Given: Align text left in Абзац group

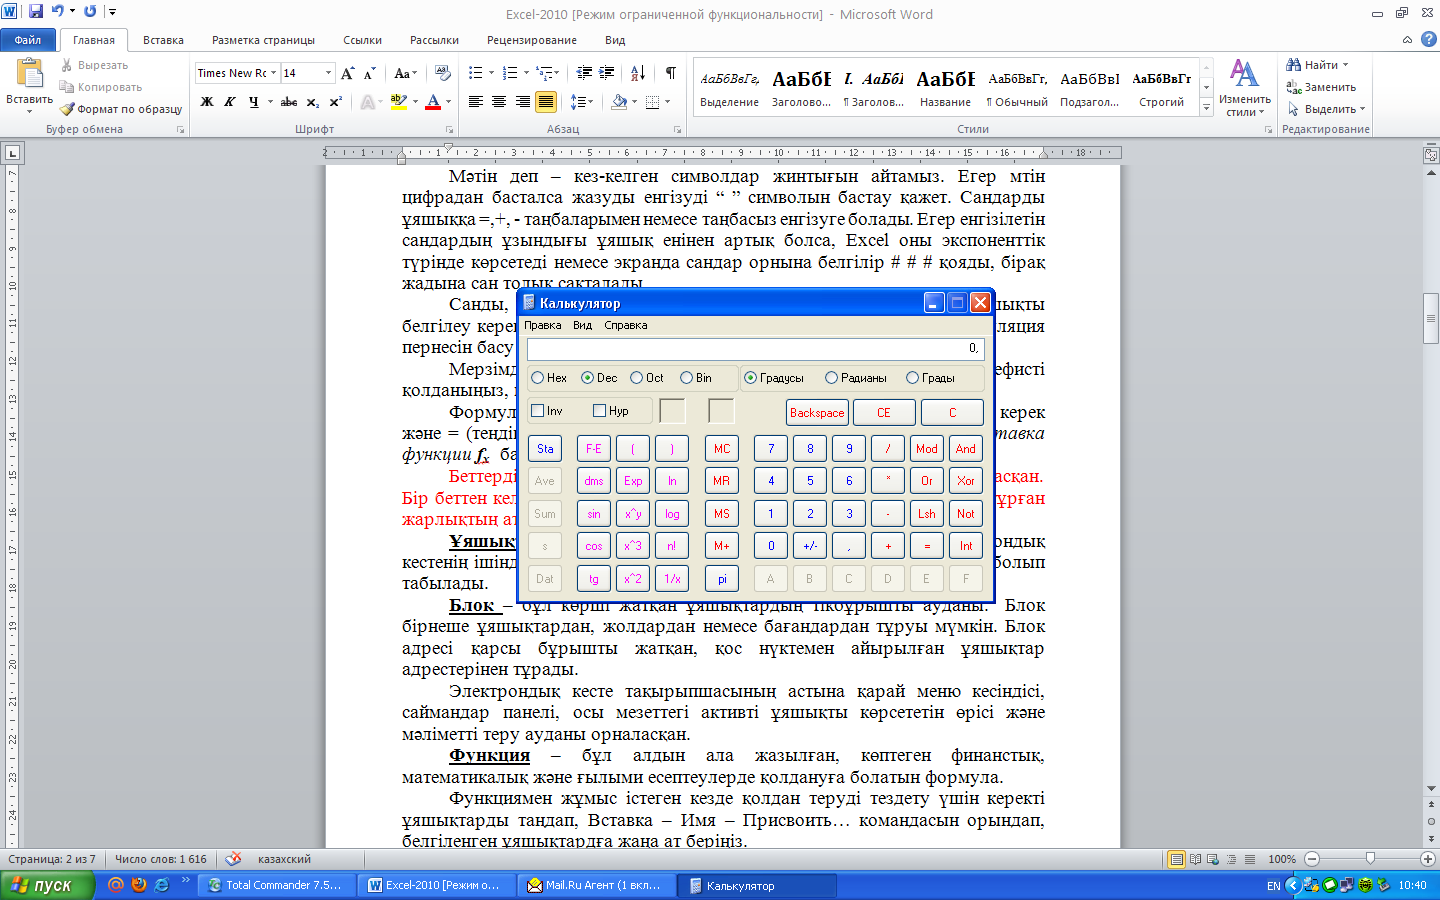Looking at the screenshot, I should [476, 102].
